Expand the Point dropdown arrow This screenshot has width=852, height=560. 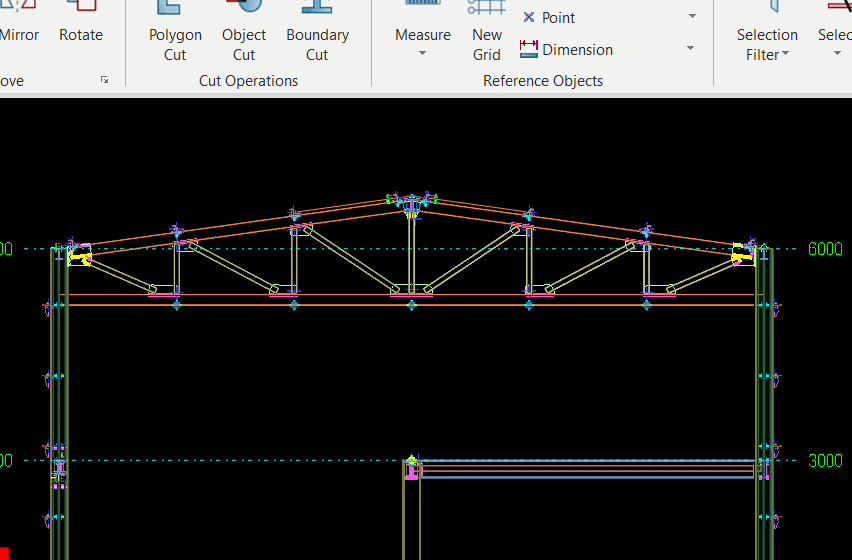(692, 17)
